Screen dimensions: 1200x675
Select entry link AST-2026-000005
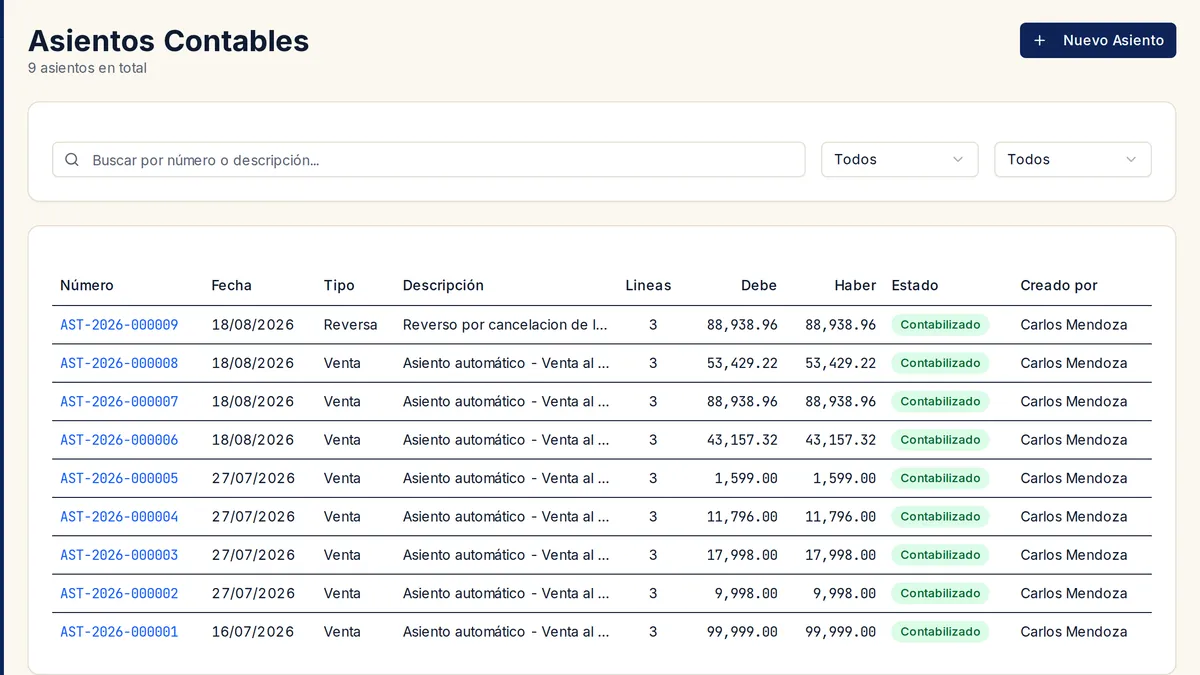tap(119, 479)
